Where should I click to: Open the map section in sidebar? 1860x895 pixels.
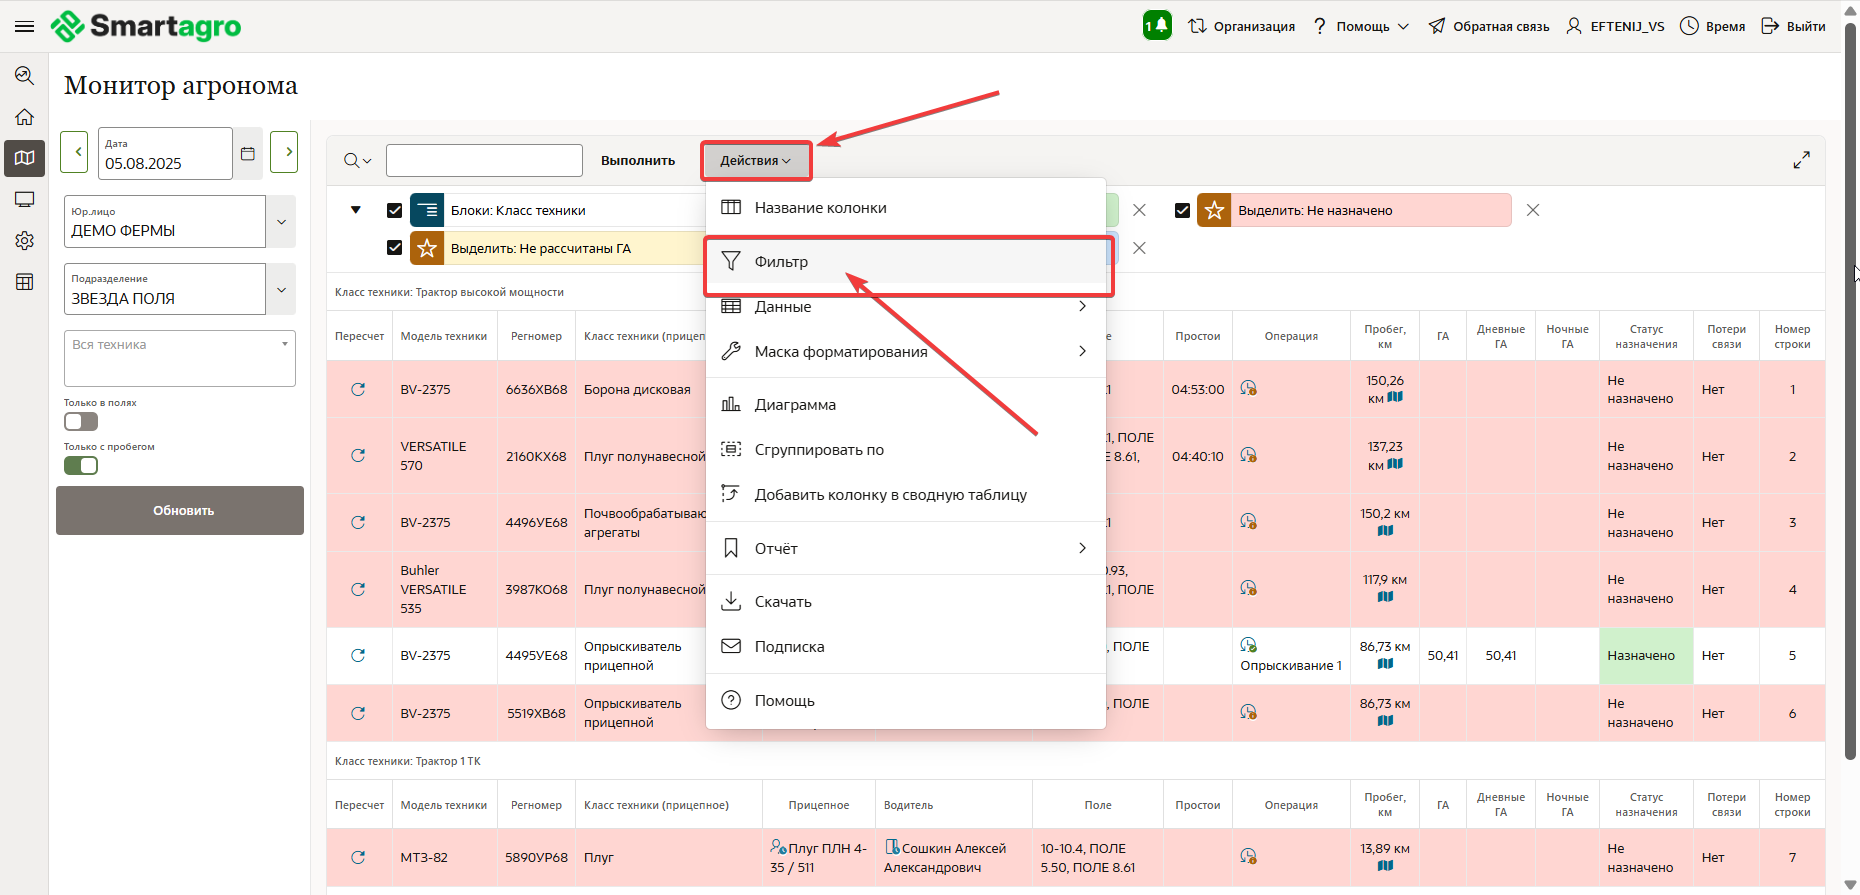[25, 158]
